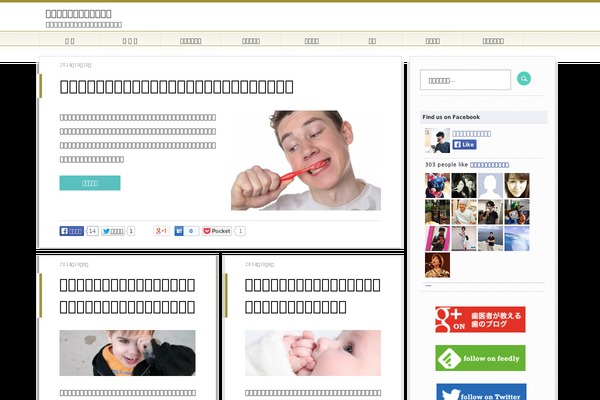The width and height of the screenshot is (600, 400).
Task: Open the black-and-white two women profile photo
Action: point(464,186)
